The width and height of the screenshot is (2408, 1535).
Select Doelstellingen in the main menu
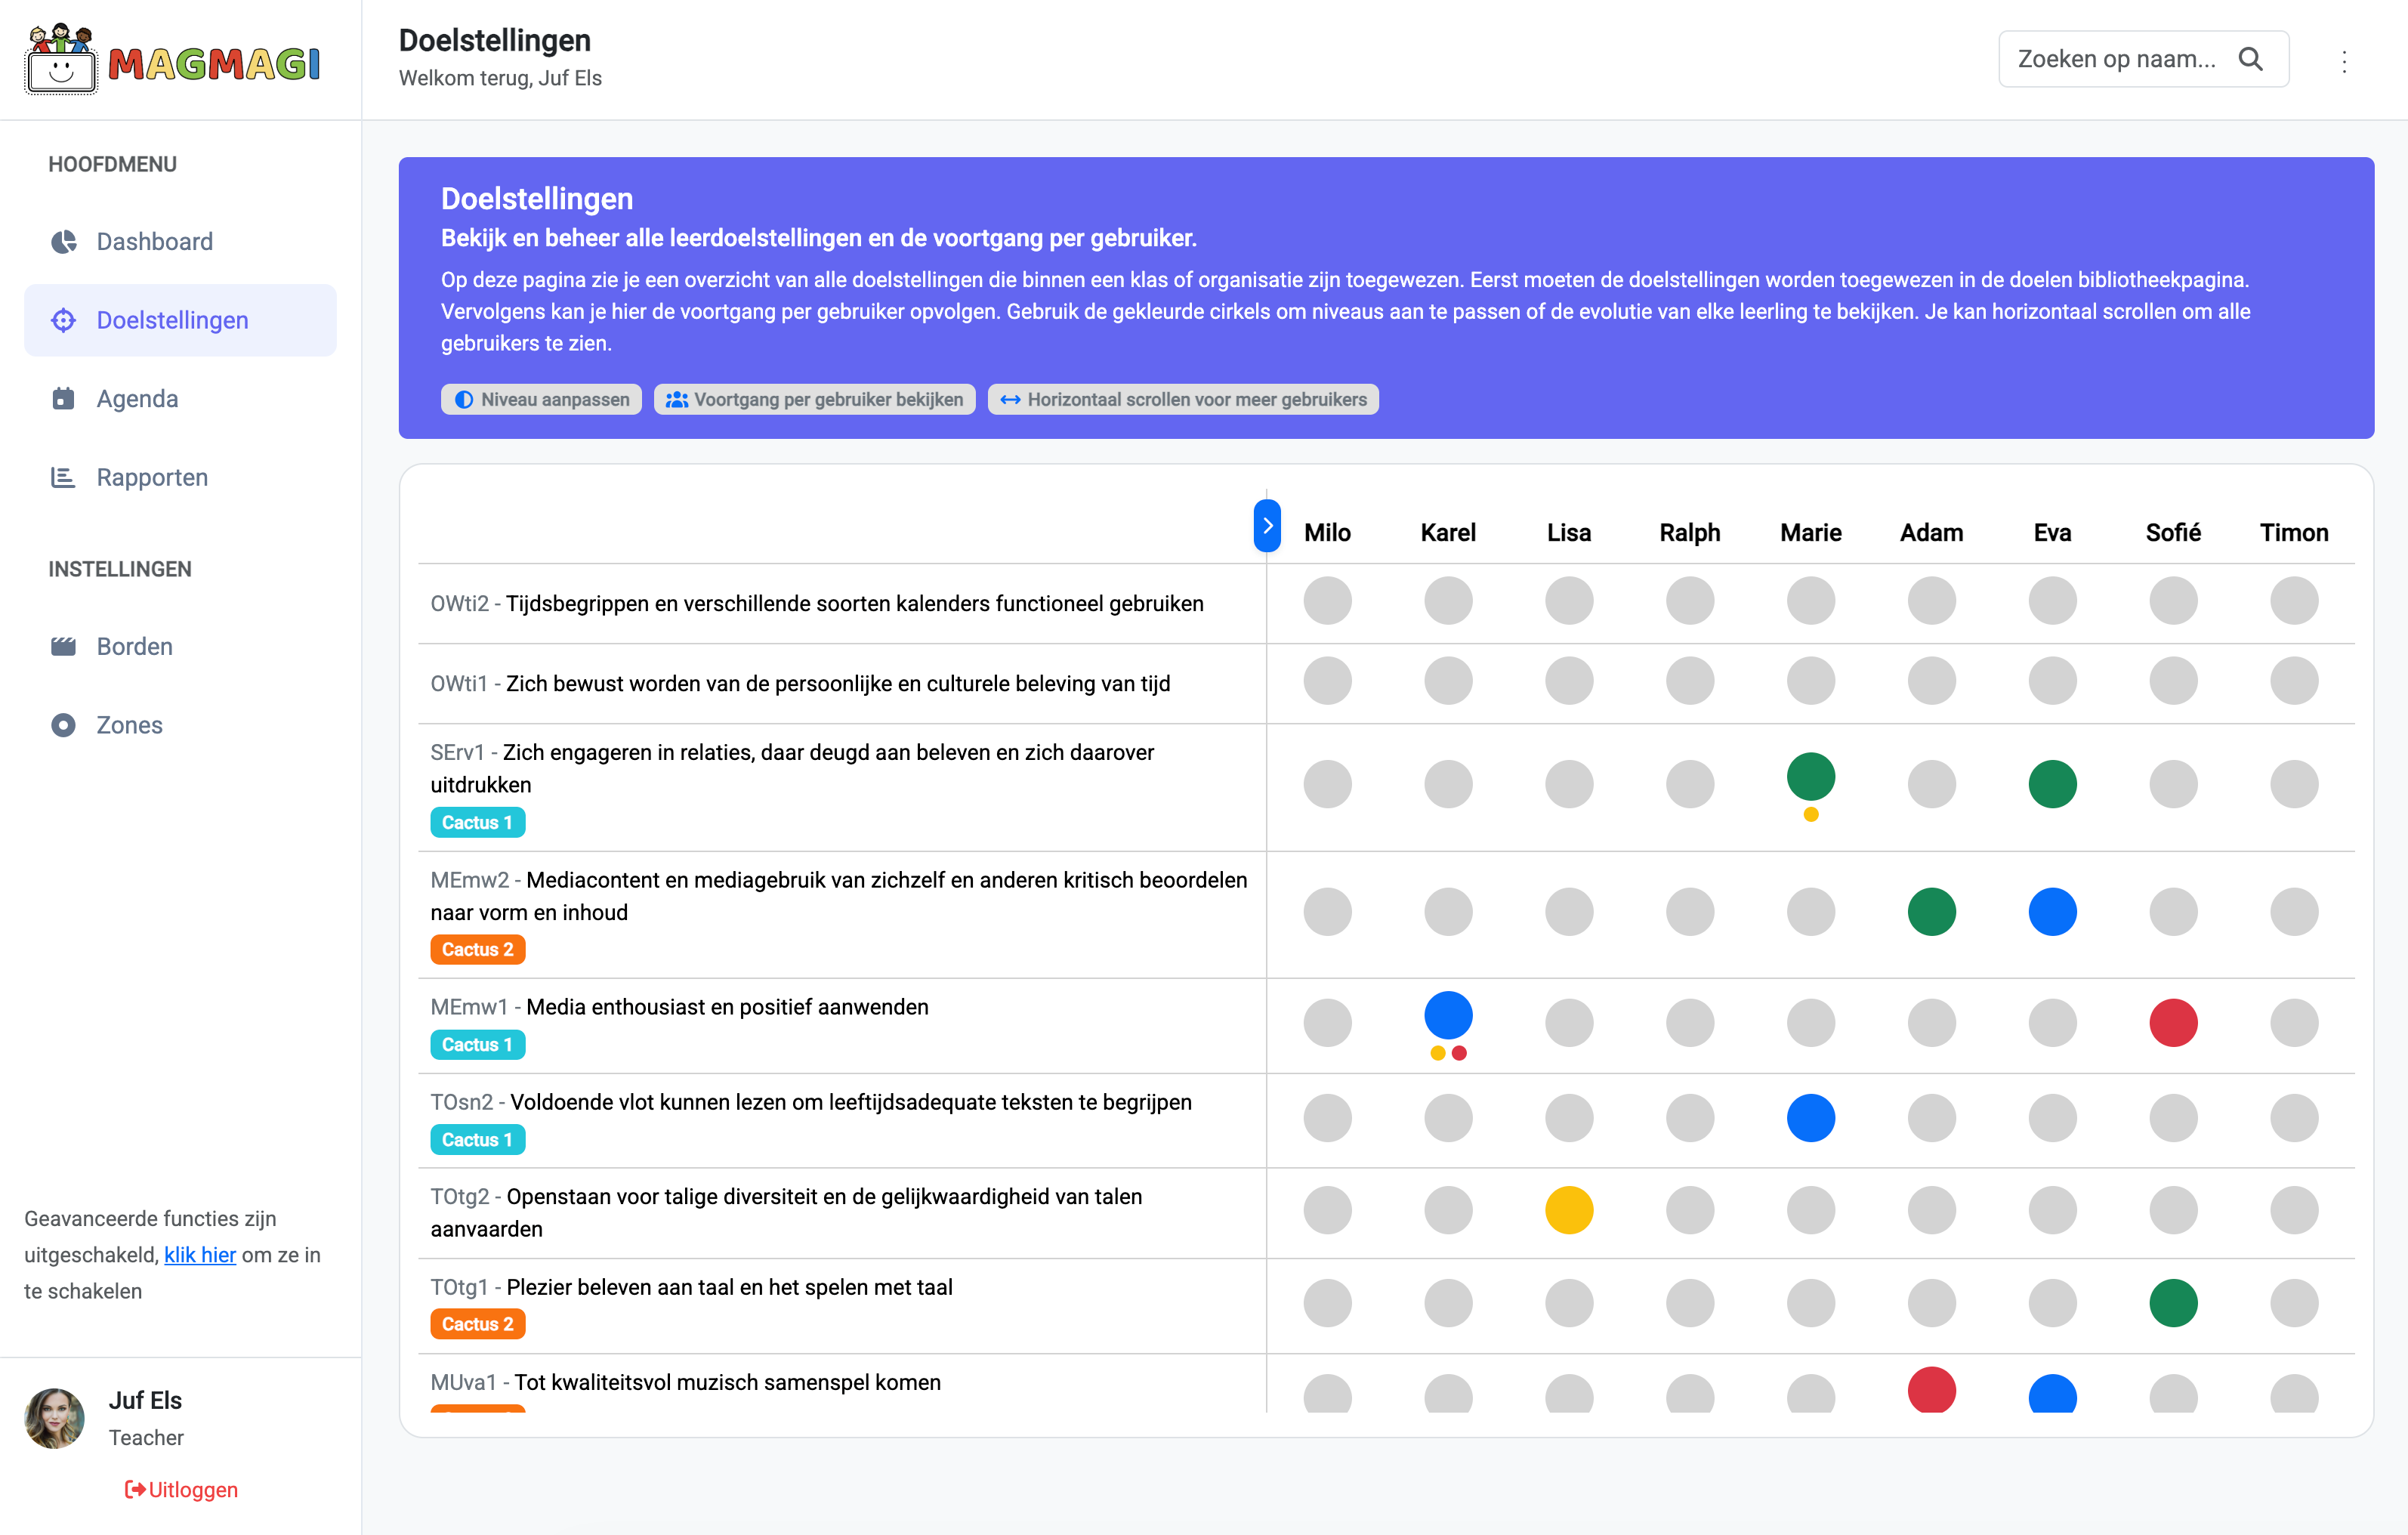[x=172, y=320]
